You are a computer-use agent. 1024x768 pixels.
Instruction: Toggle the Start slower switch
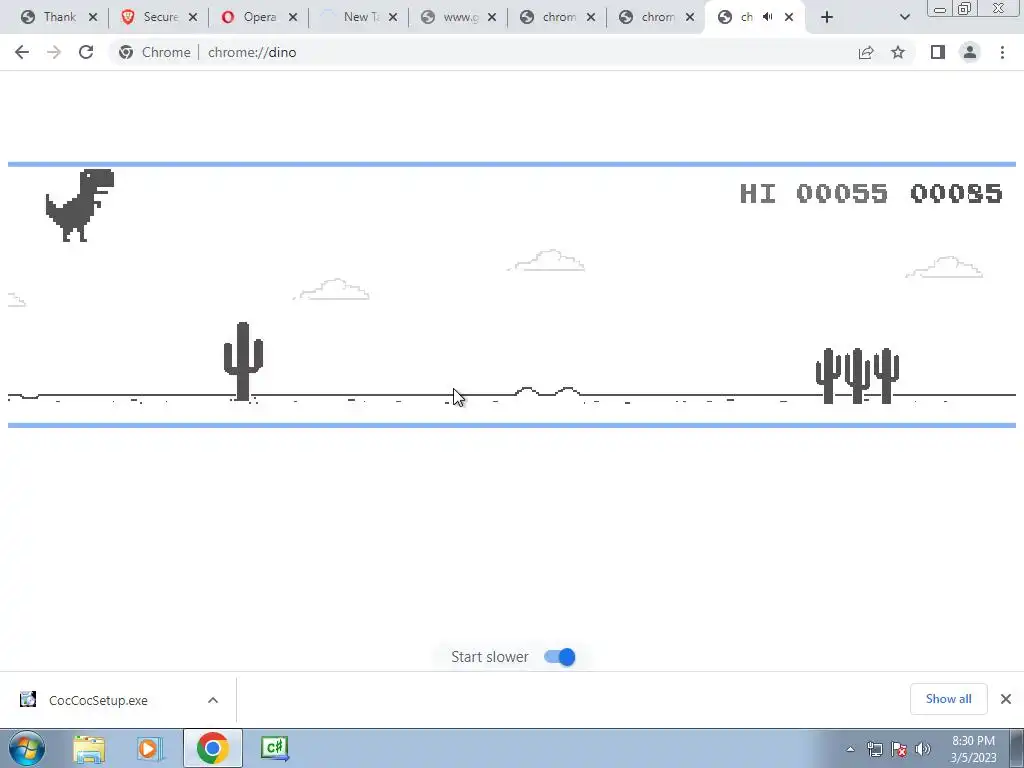point(560,657)
